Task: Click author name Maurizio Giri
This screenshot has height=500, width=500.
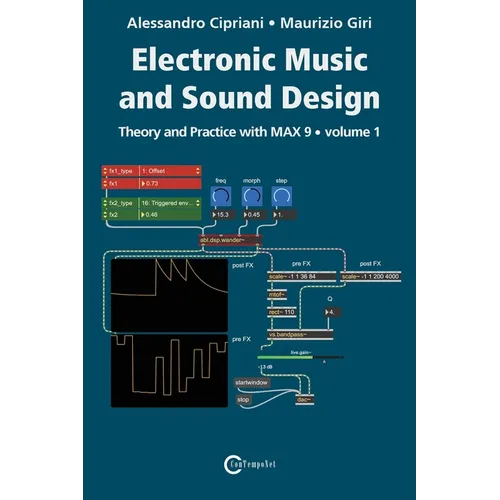Action: pos(326,23)
